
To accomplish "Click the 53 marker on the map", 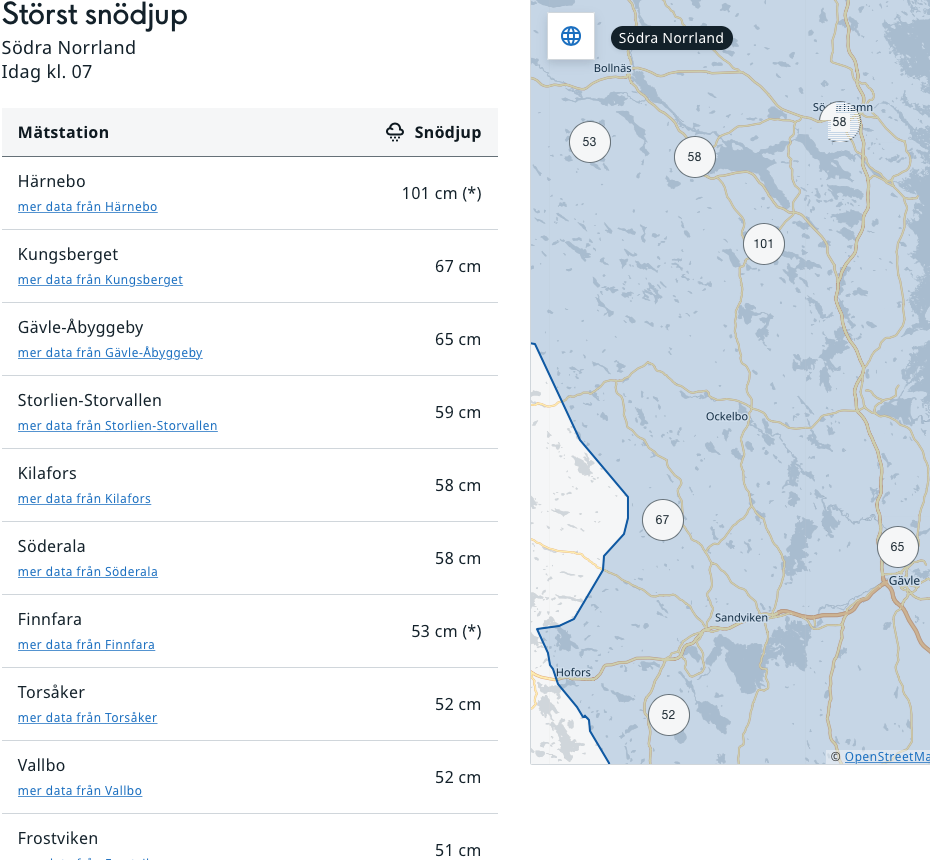I will click(589, 142).
